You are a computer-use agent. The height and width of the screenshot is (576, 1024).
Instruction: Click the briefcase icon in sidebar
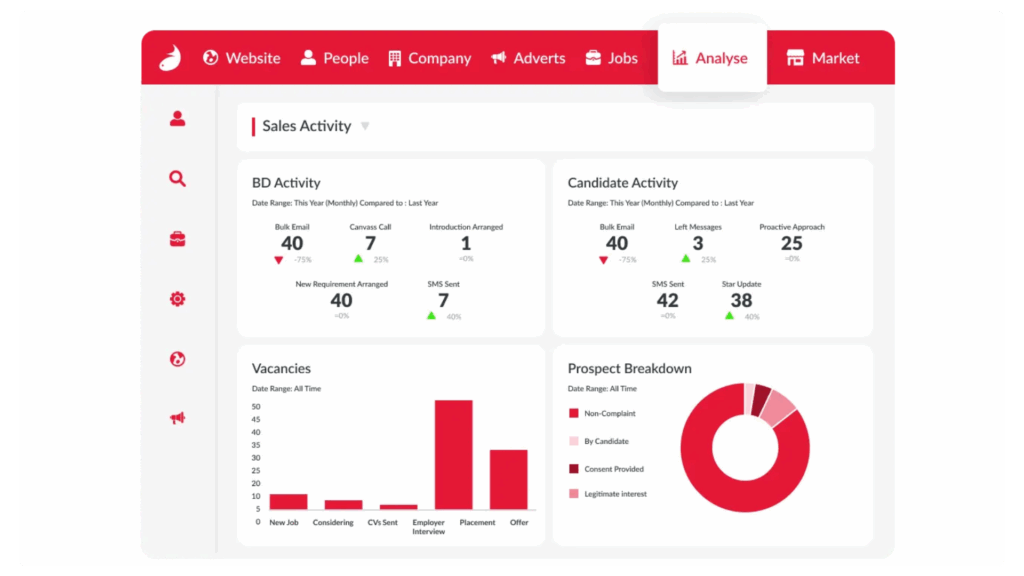[177, 239]
